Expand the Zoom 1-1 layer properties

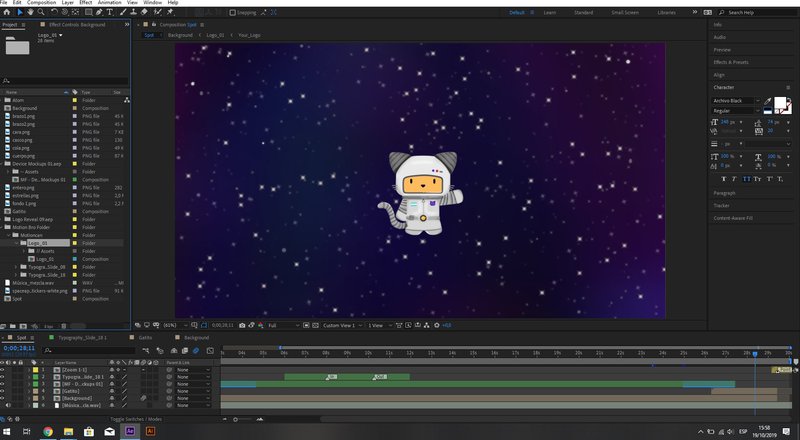(29, 370)
